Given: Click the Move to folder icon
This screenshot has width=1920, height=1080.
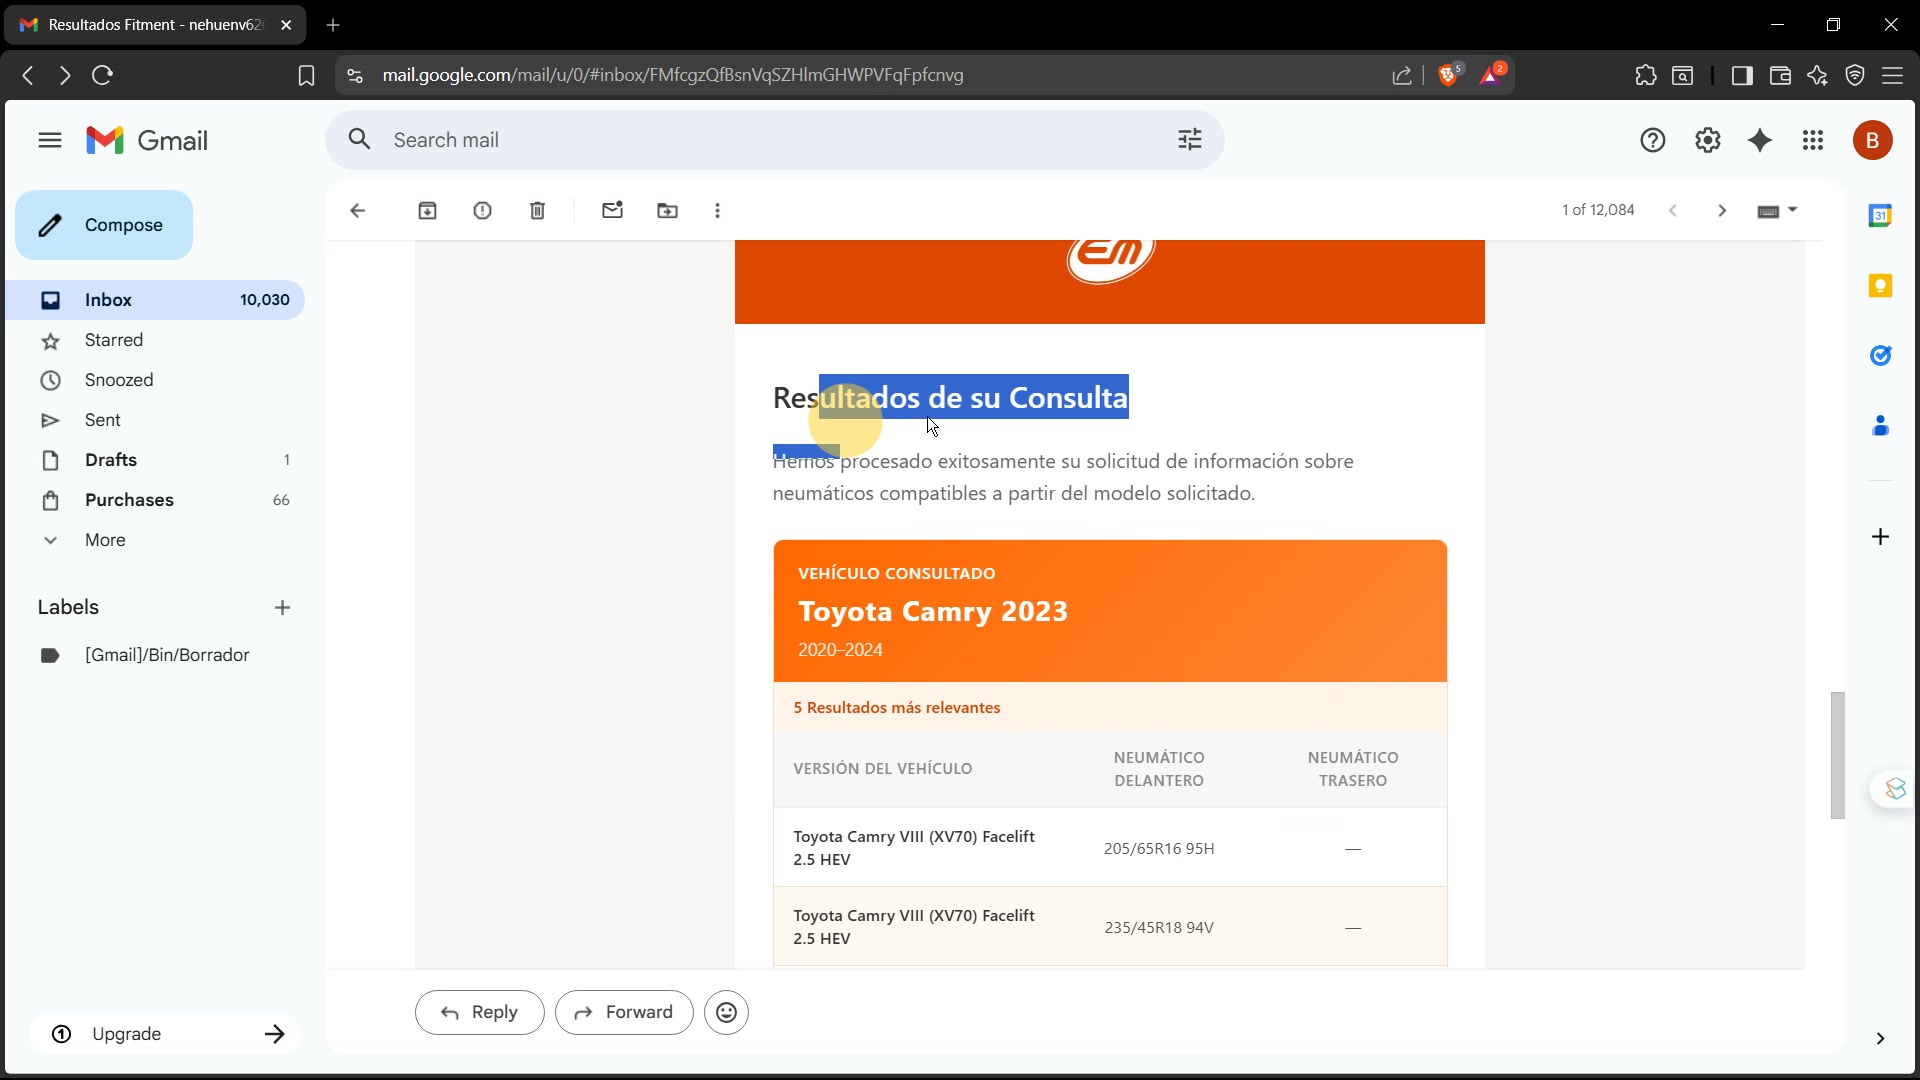Looking at the screenshot, I should tap(667, 210).
